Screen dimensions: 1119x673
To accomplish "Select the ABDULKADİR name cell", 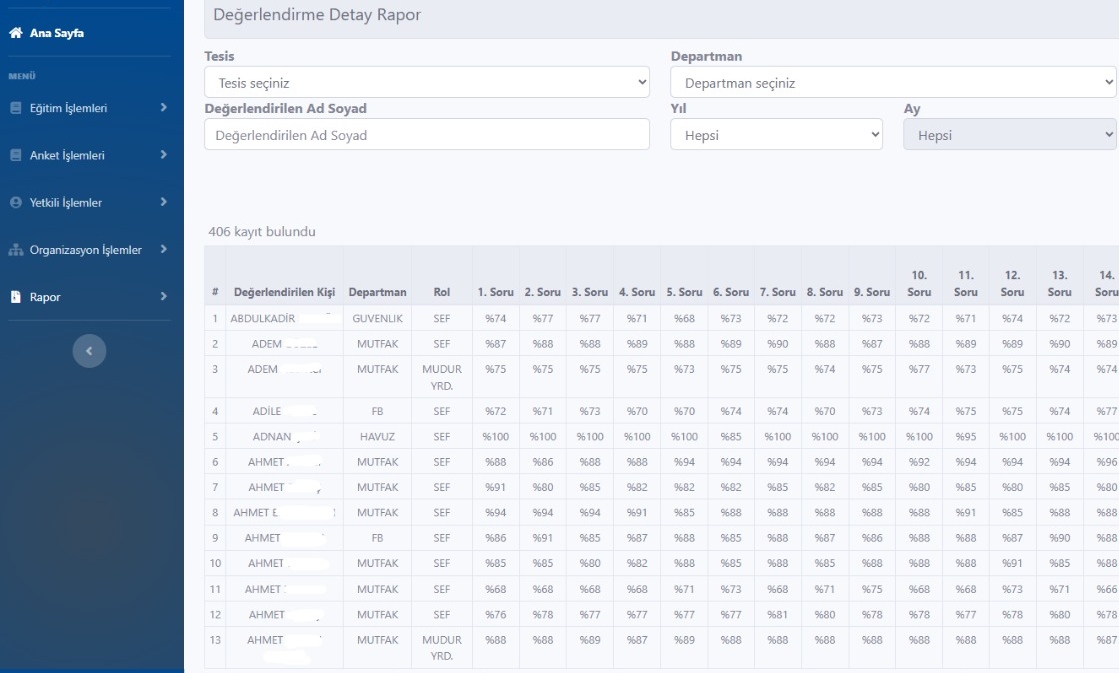I will (284, 318).
